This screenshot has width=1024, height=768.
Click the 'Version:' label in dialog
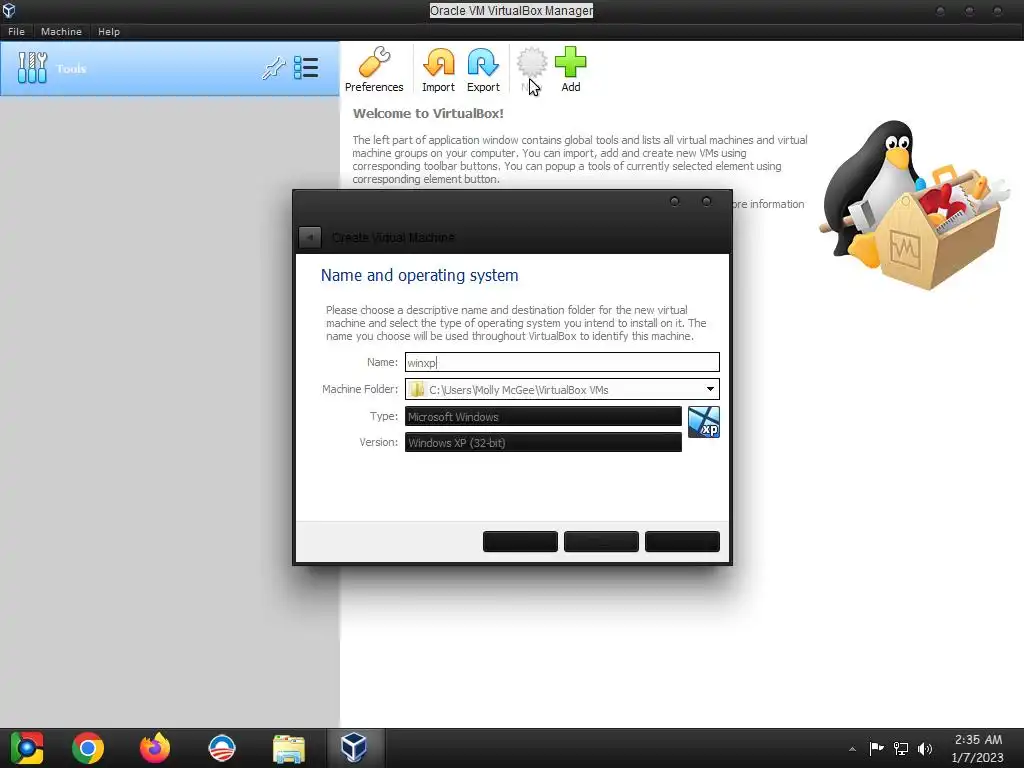pyautogui.click(x=378, y=442)
